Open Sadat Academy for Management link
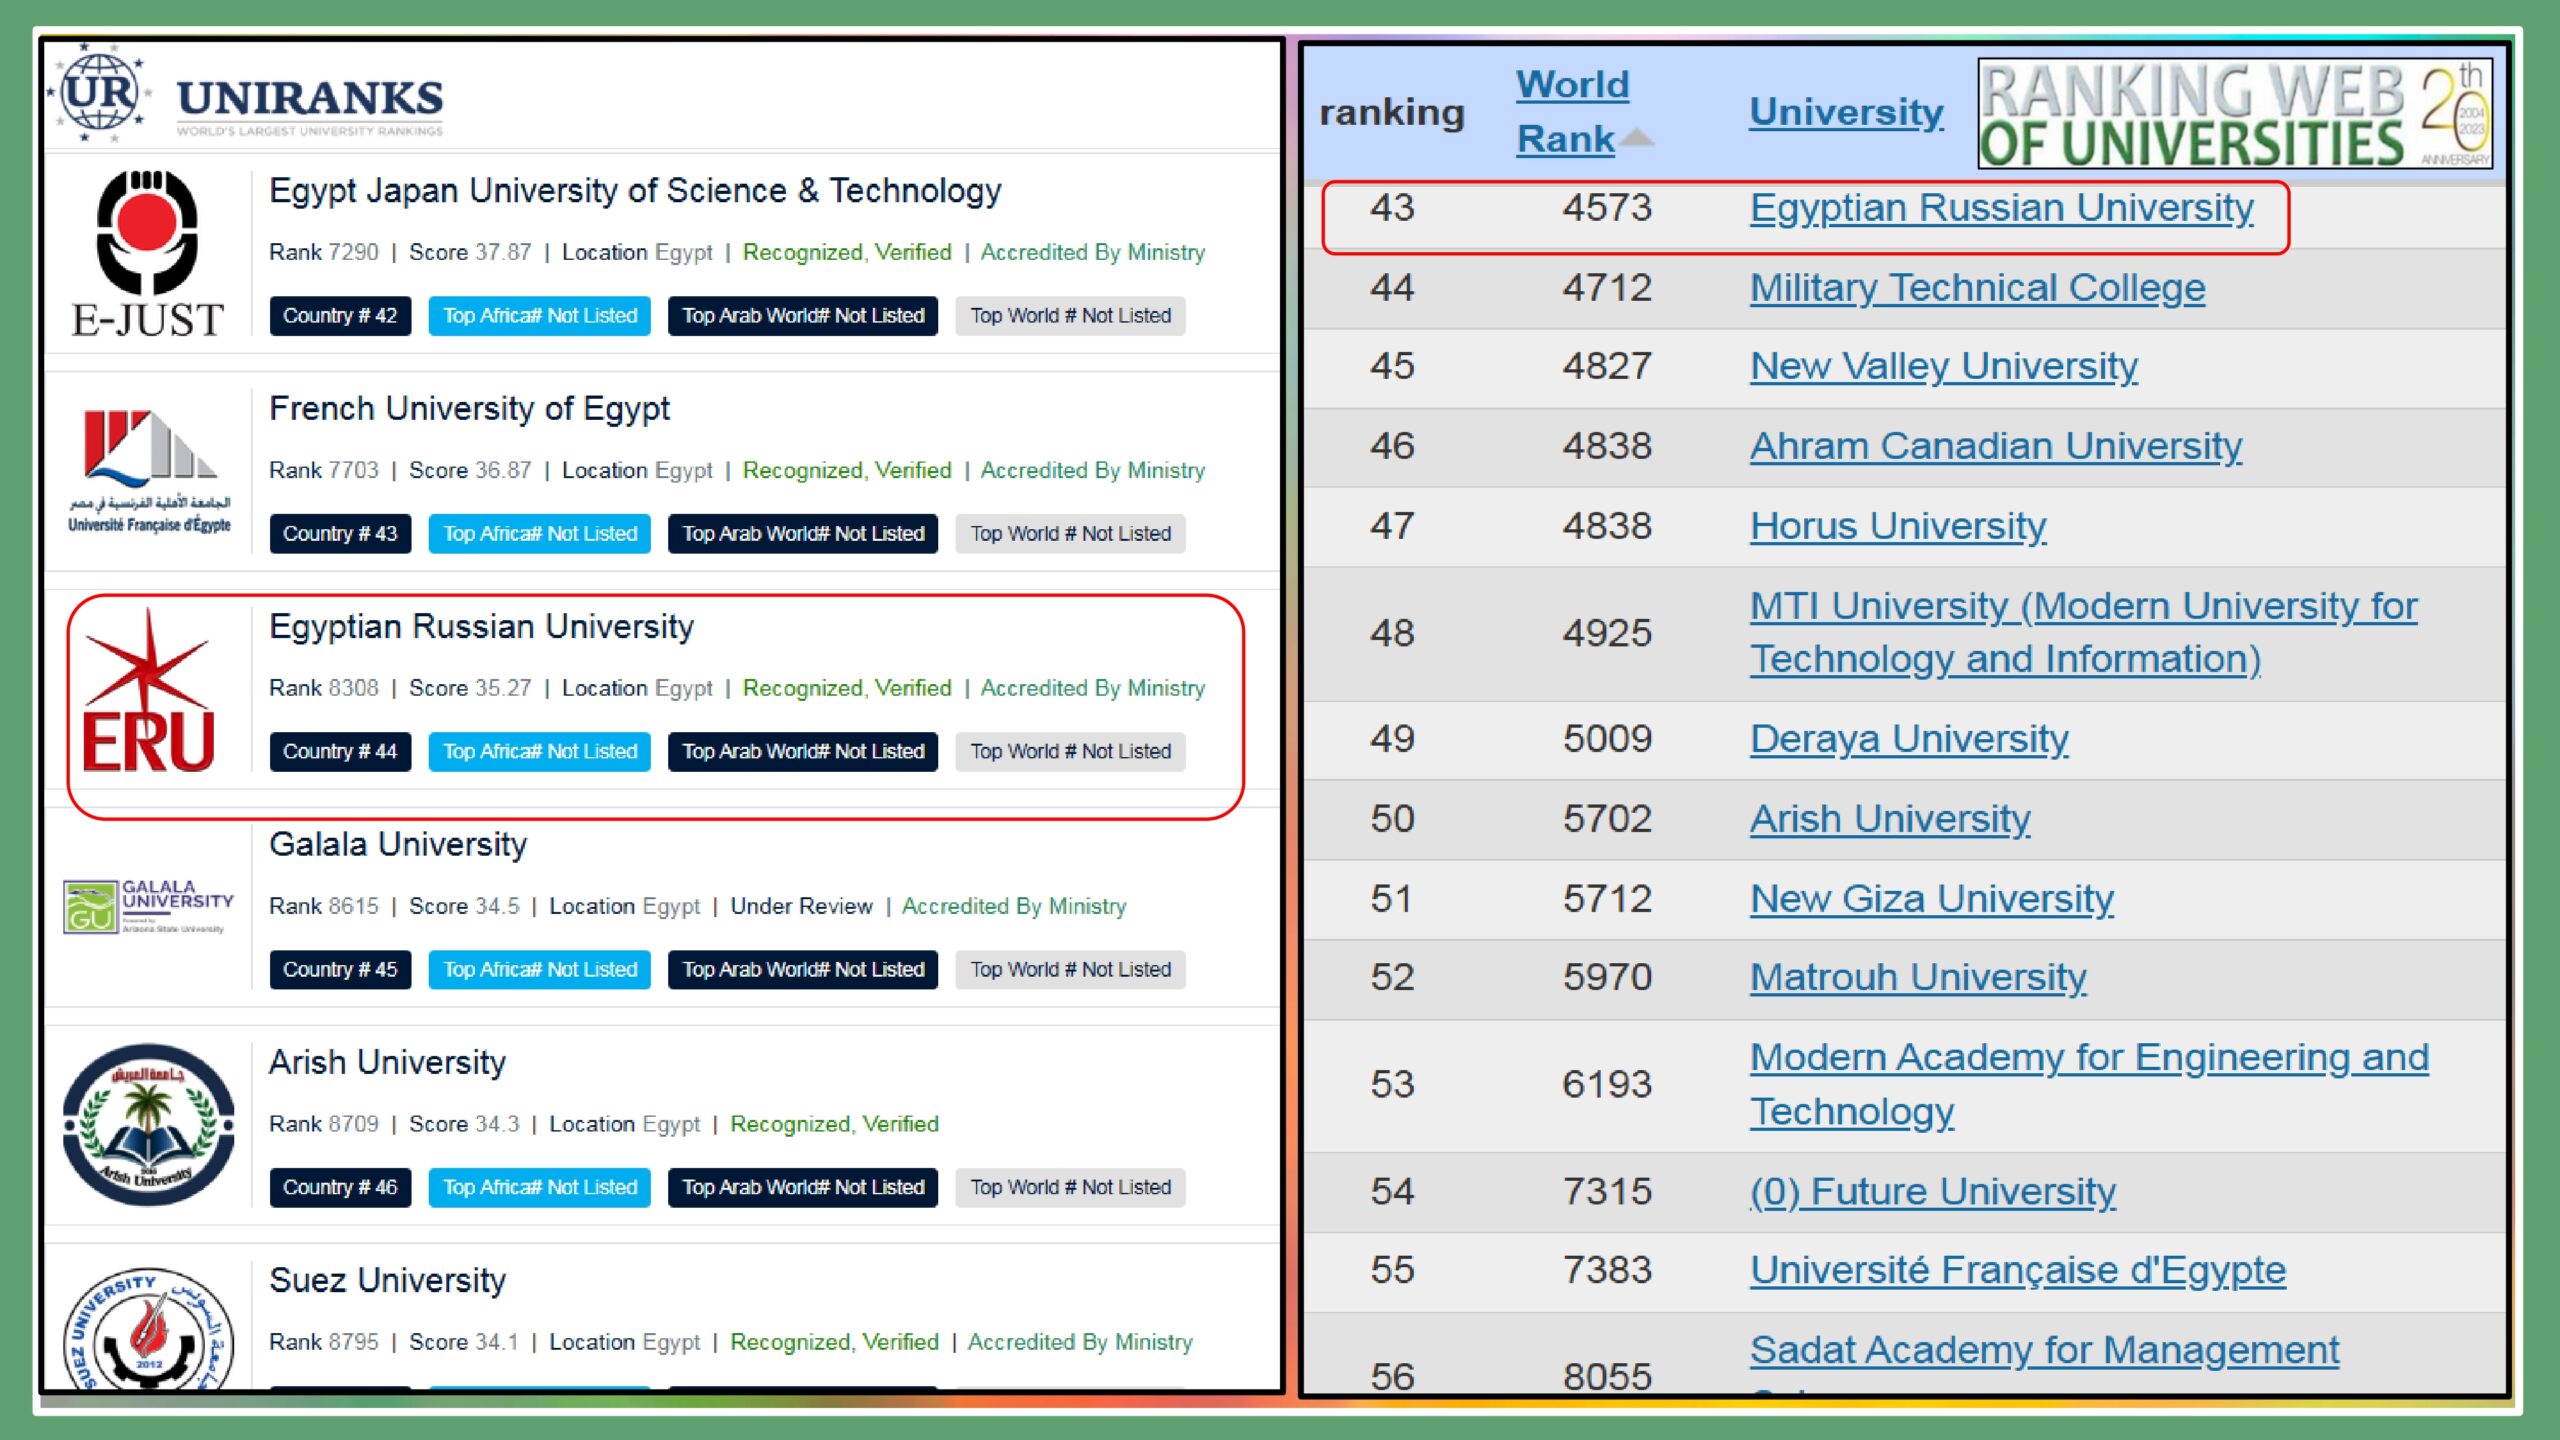Viewport: 2560px width, 1440px height. [x=2044, y=1350]
